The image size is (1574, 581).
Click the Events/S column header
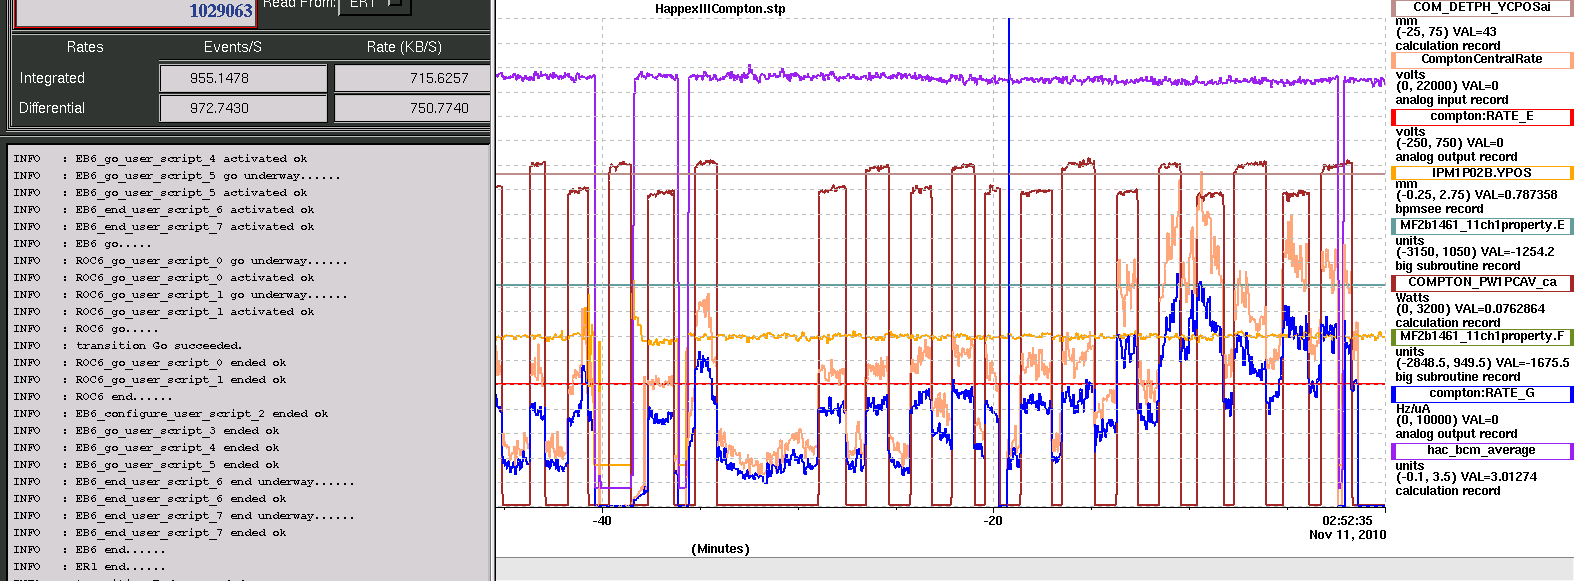(x=233, y=47)
